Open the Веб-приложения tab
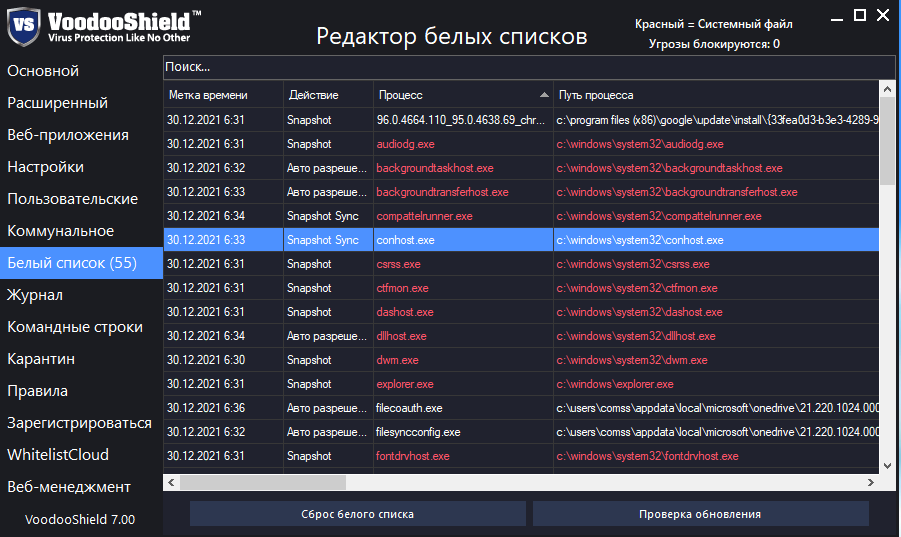Image resolution: width=901 pixels, height=537 pixels. coord(68,135)
